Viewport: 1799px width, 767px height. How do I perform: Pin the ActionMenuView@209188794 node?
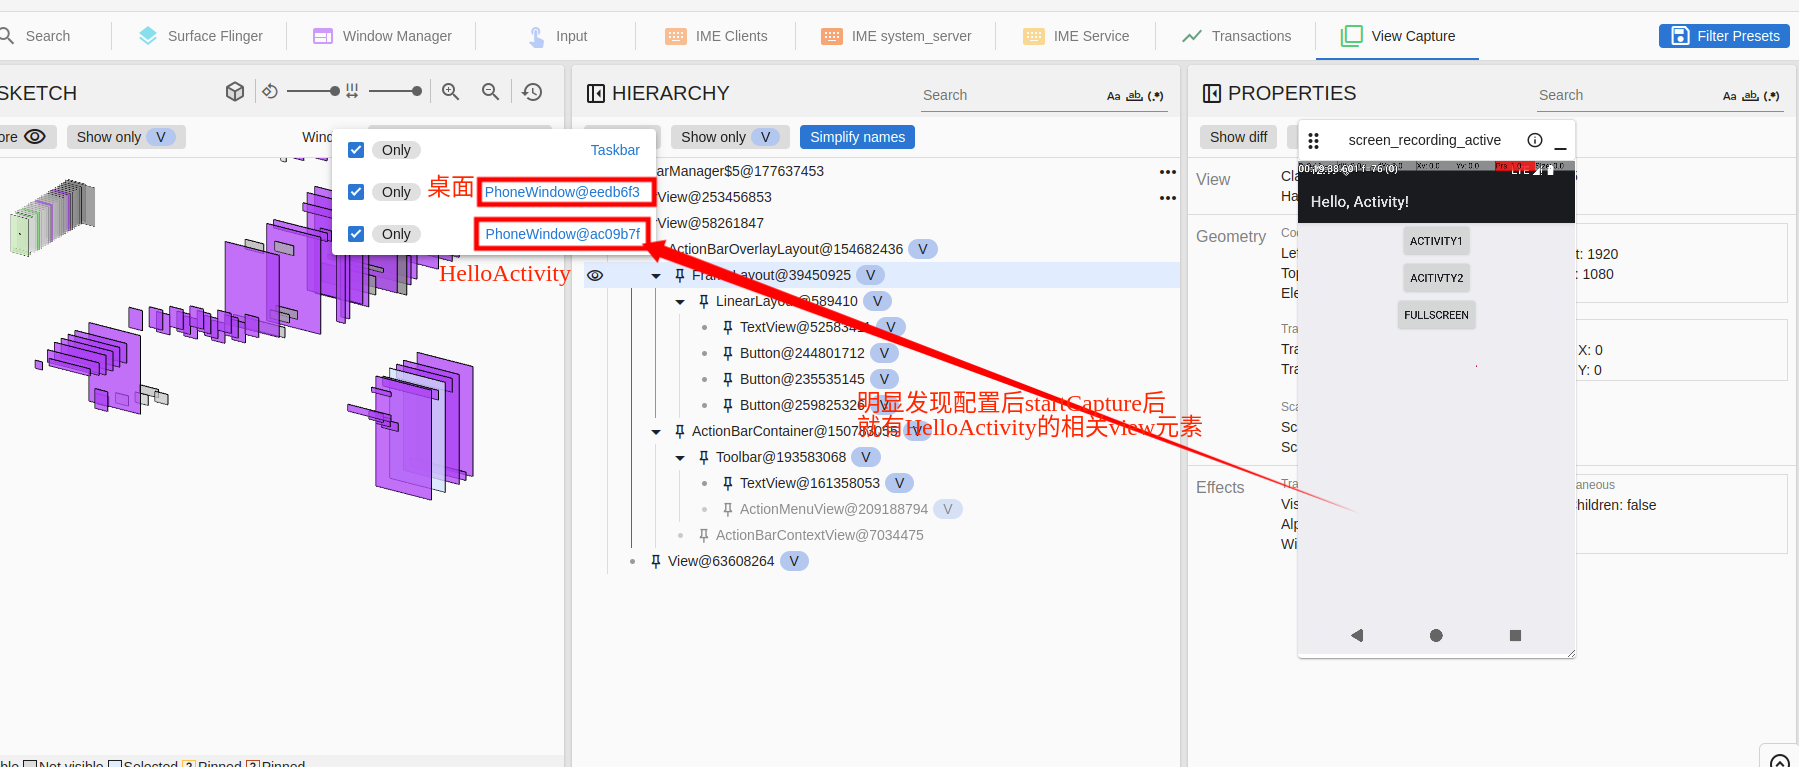click(x=728, y=509)
